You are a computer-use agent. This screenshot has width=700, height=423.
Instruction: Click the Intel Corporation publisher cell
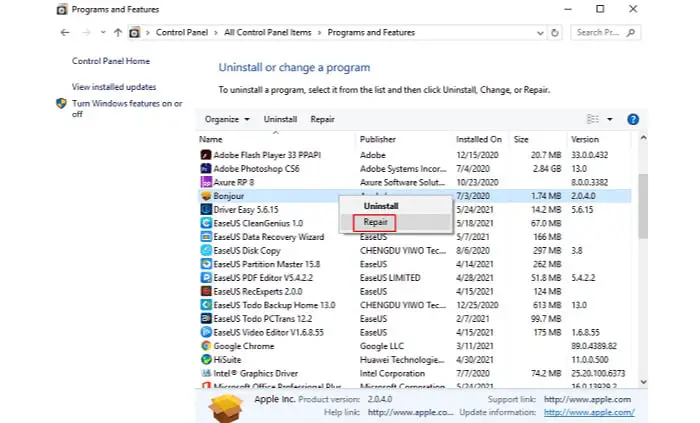pos(392,373)
